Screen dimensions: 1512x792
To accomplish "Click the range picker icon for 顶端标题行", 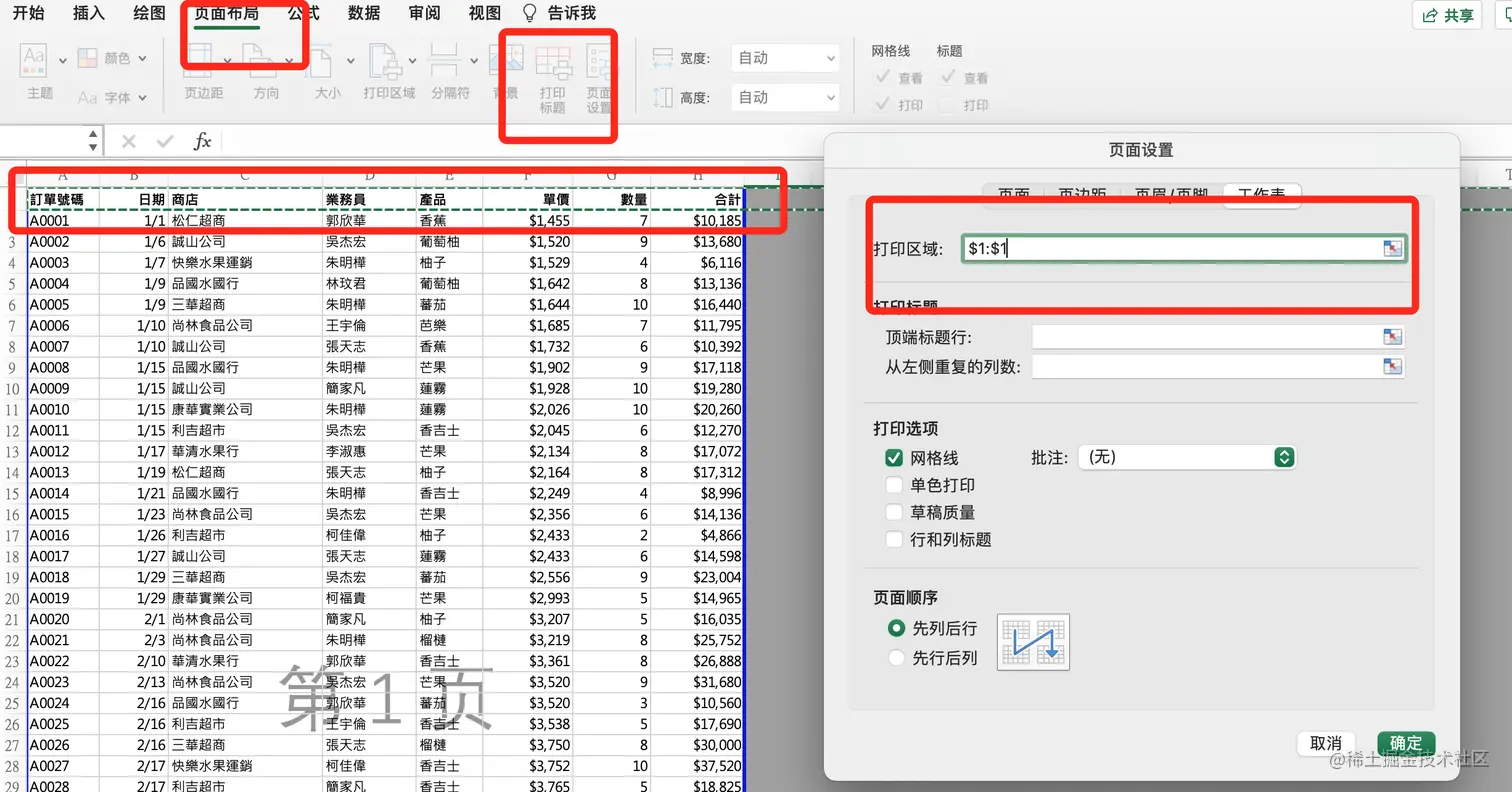I will click(x=1392, y=337).
